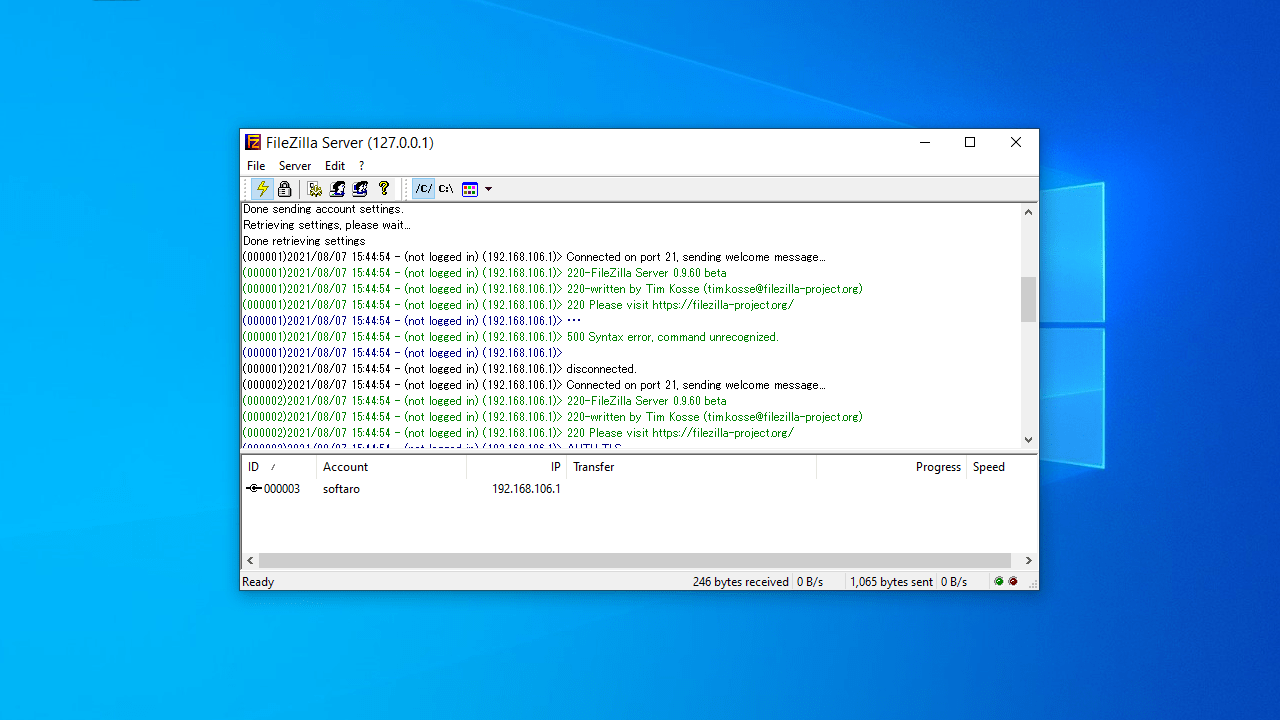
Task: Click the connection list left scroll arrow
Action: [x=250, y=561]
